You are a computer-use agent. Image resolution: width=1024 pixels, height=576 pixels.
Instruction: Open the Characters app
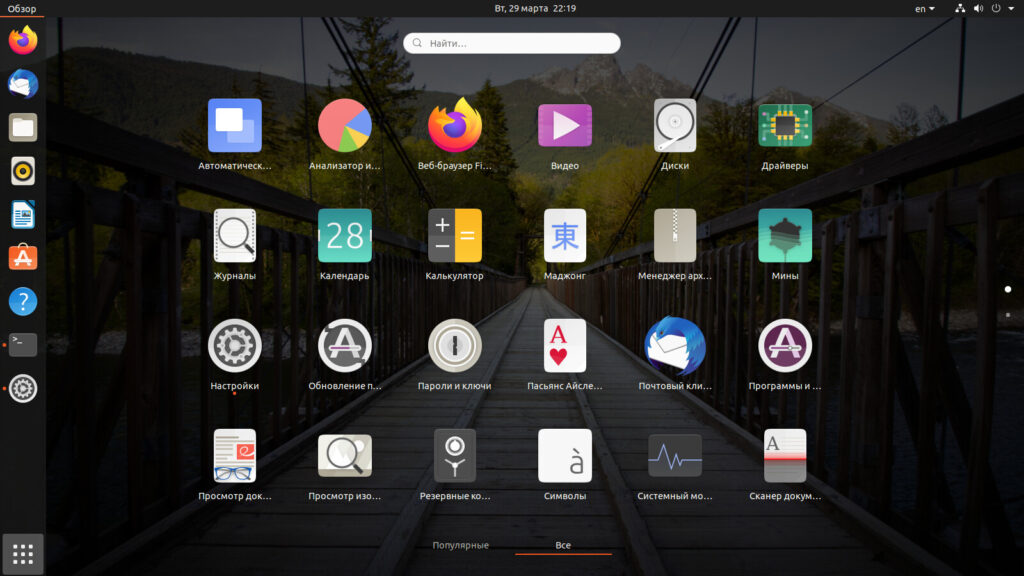pos(564,456)
